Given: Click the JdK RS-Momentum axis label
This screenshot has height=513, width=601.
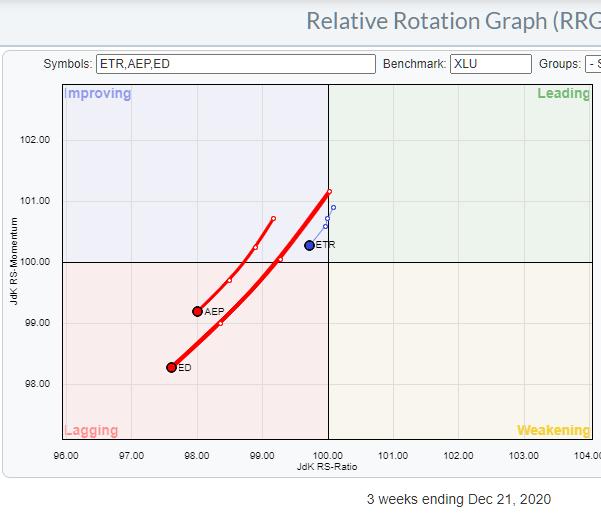Looking at the screenshot, I should (x=15, y=262).
